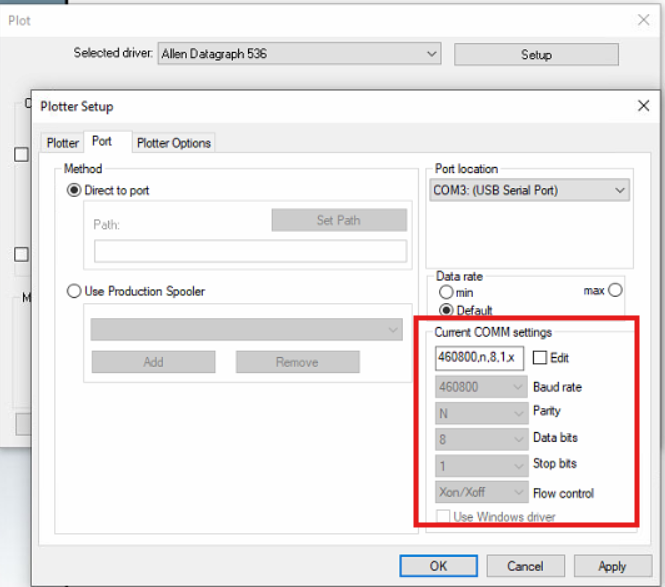The image size is (665, 587).
Task: Select the max data rate radio
Action: click(x=615, y=290)
